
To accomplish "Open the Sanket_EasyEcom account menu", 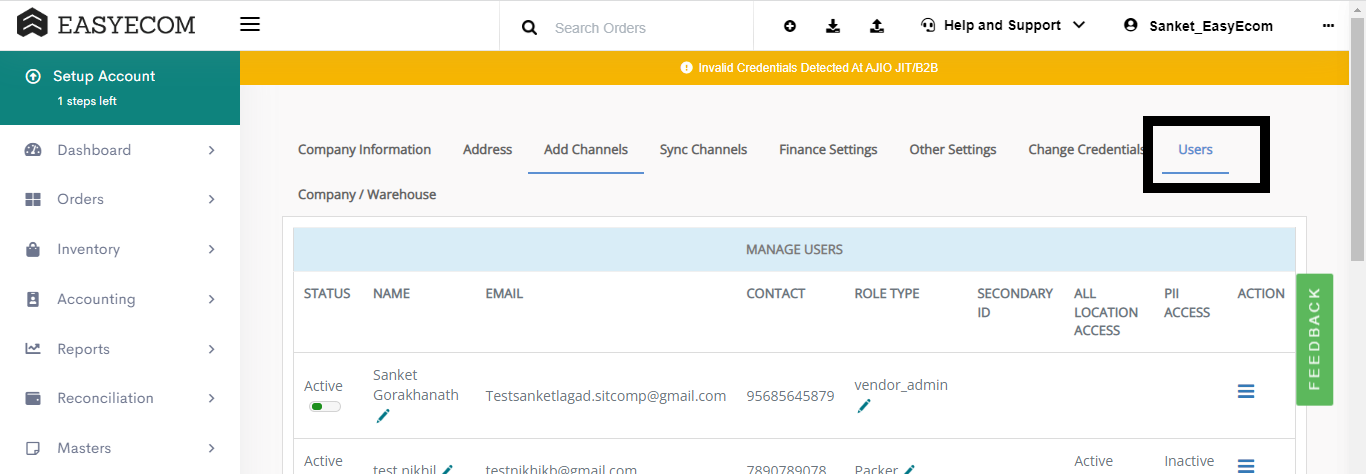I will (1198, 26).
